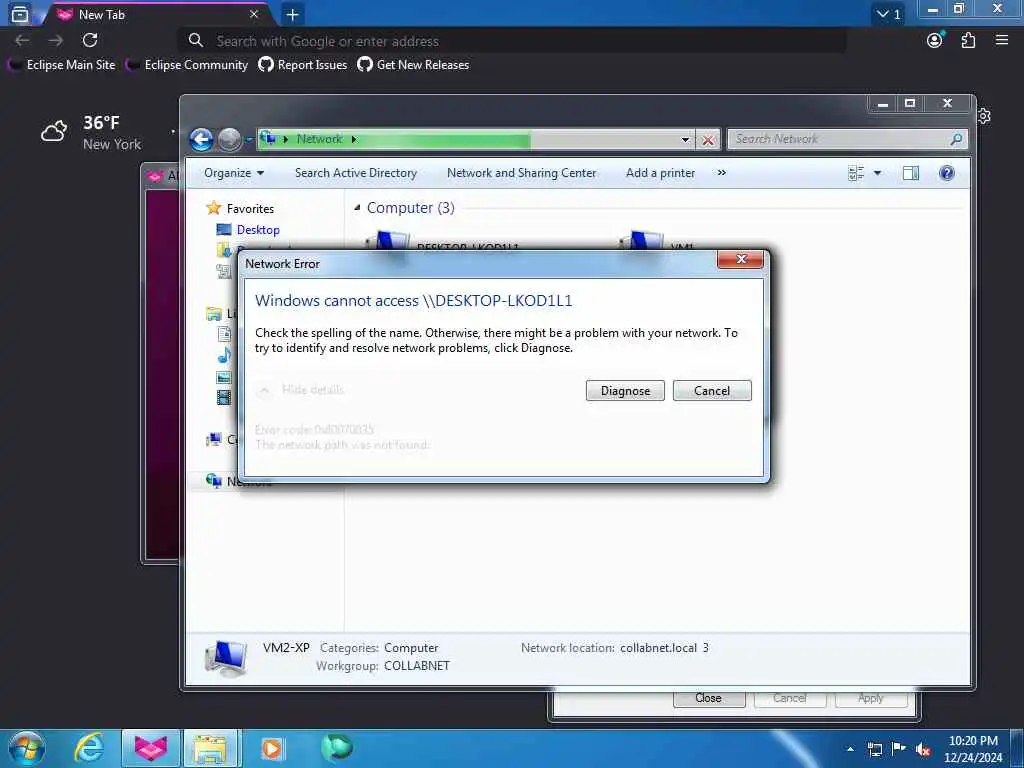Click Search Active Directory
The height and width of the screenshot is (768, 1024).
point(356,173)
